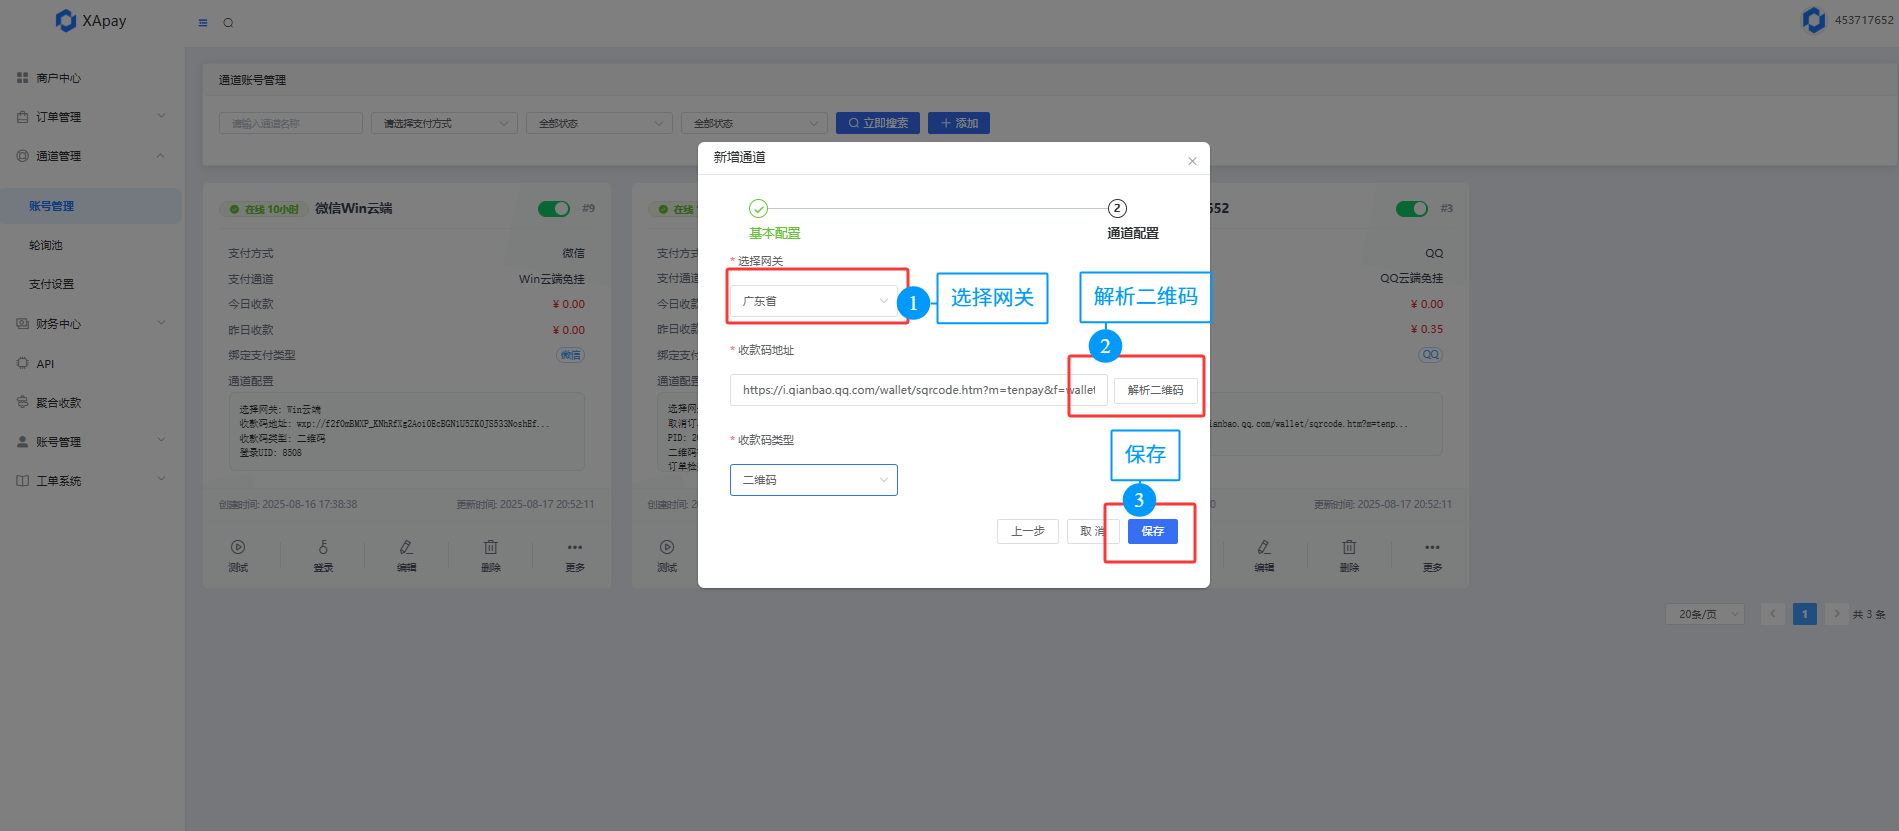Click the 测试 play icon on 微信Win云端 card
The image size is (1899, 831).
click(238, 547)
